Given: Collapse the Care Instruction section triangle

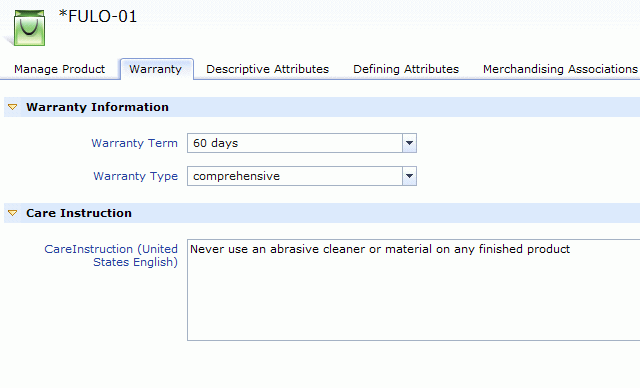Looking at the screenshot, I should pyautogui.click(x=13, y=213).
